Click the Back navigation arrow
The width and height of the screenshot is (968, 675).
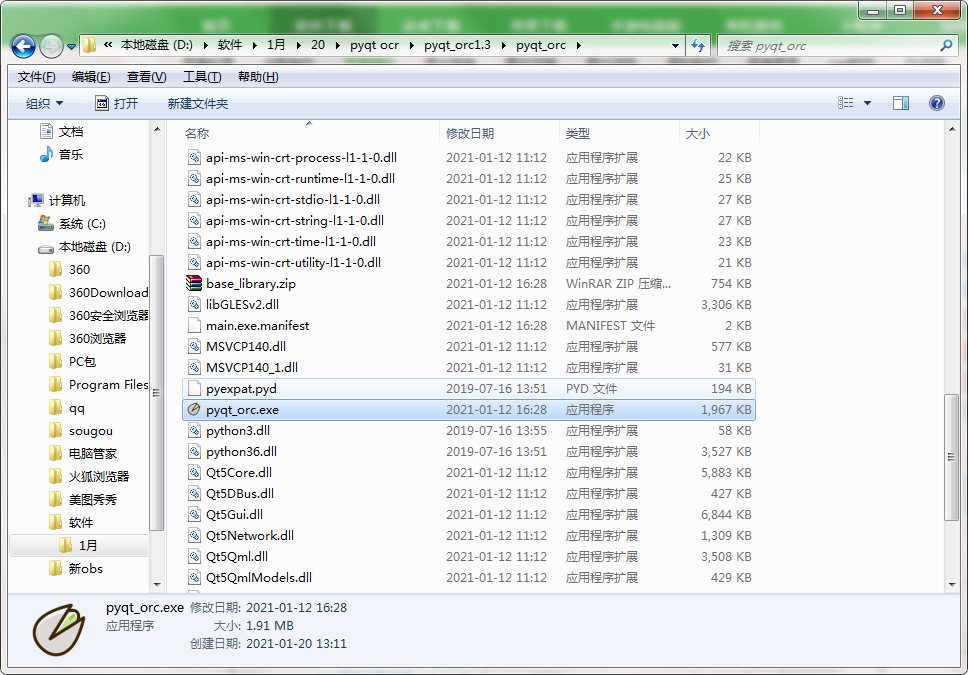click(x=23, y=46)
